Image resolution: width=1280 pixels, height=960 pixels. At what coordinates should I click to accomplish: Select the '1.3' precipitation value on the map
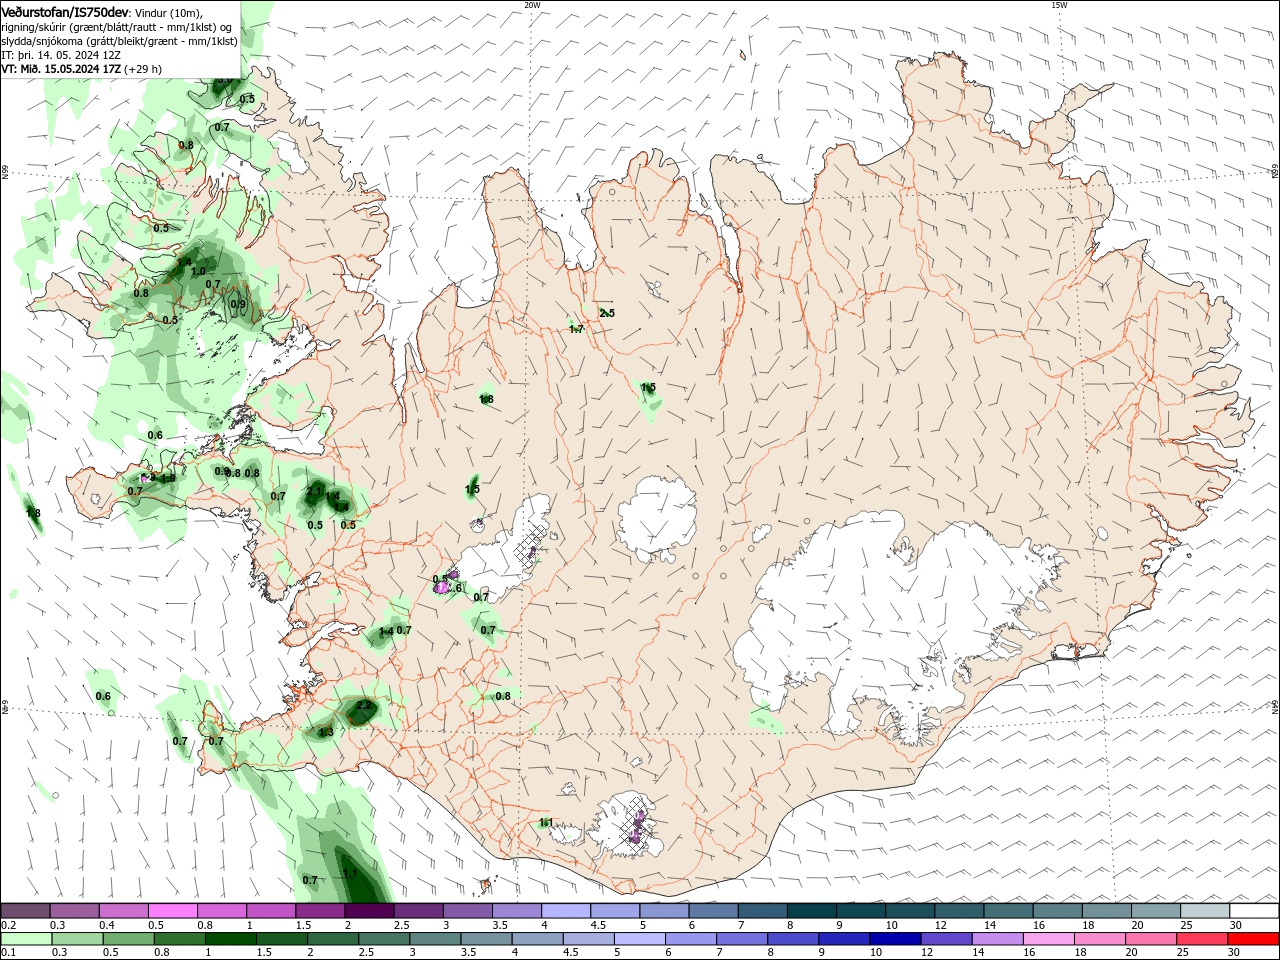coord(326,733)
